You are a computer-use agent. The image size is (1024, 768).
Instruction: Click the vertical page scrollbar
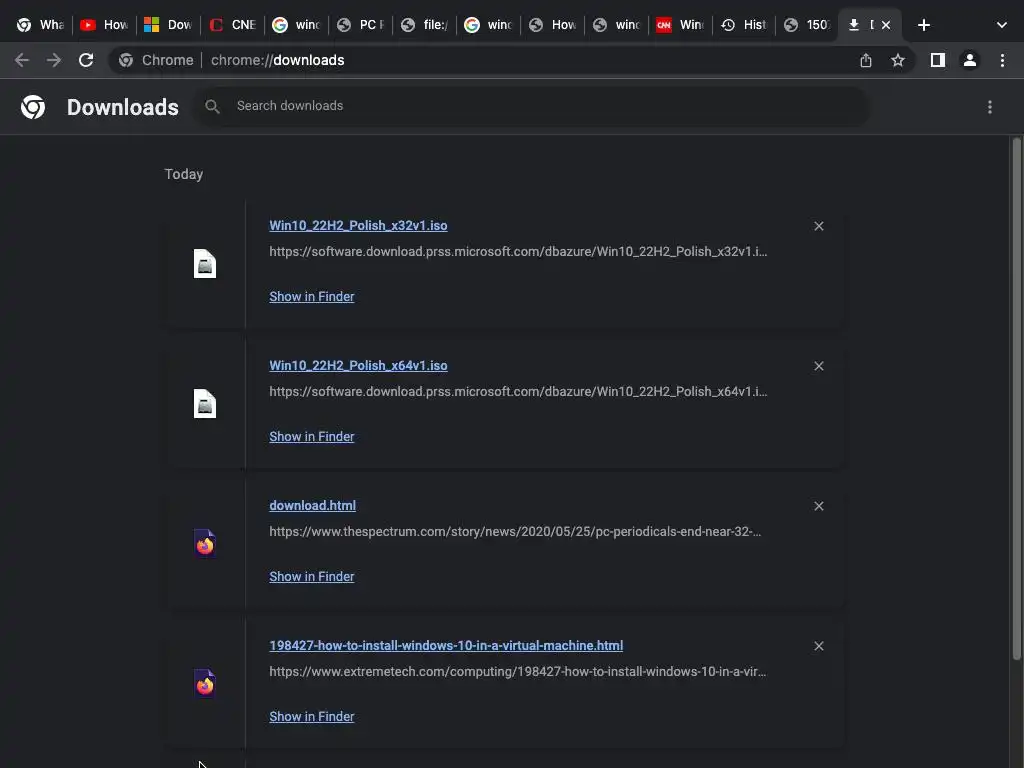click(1016, 398)
